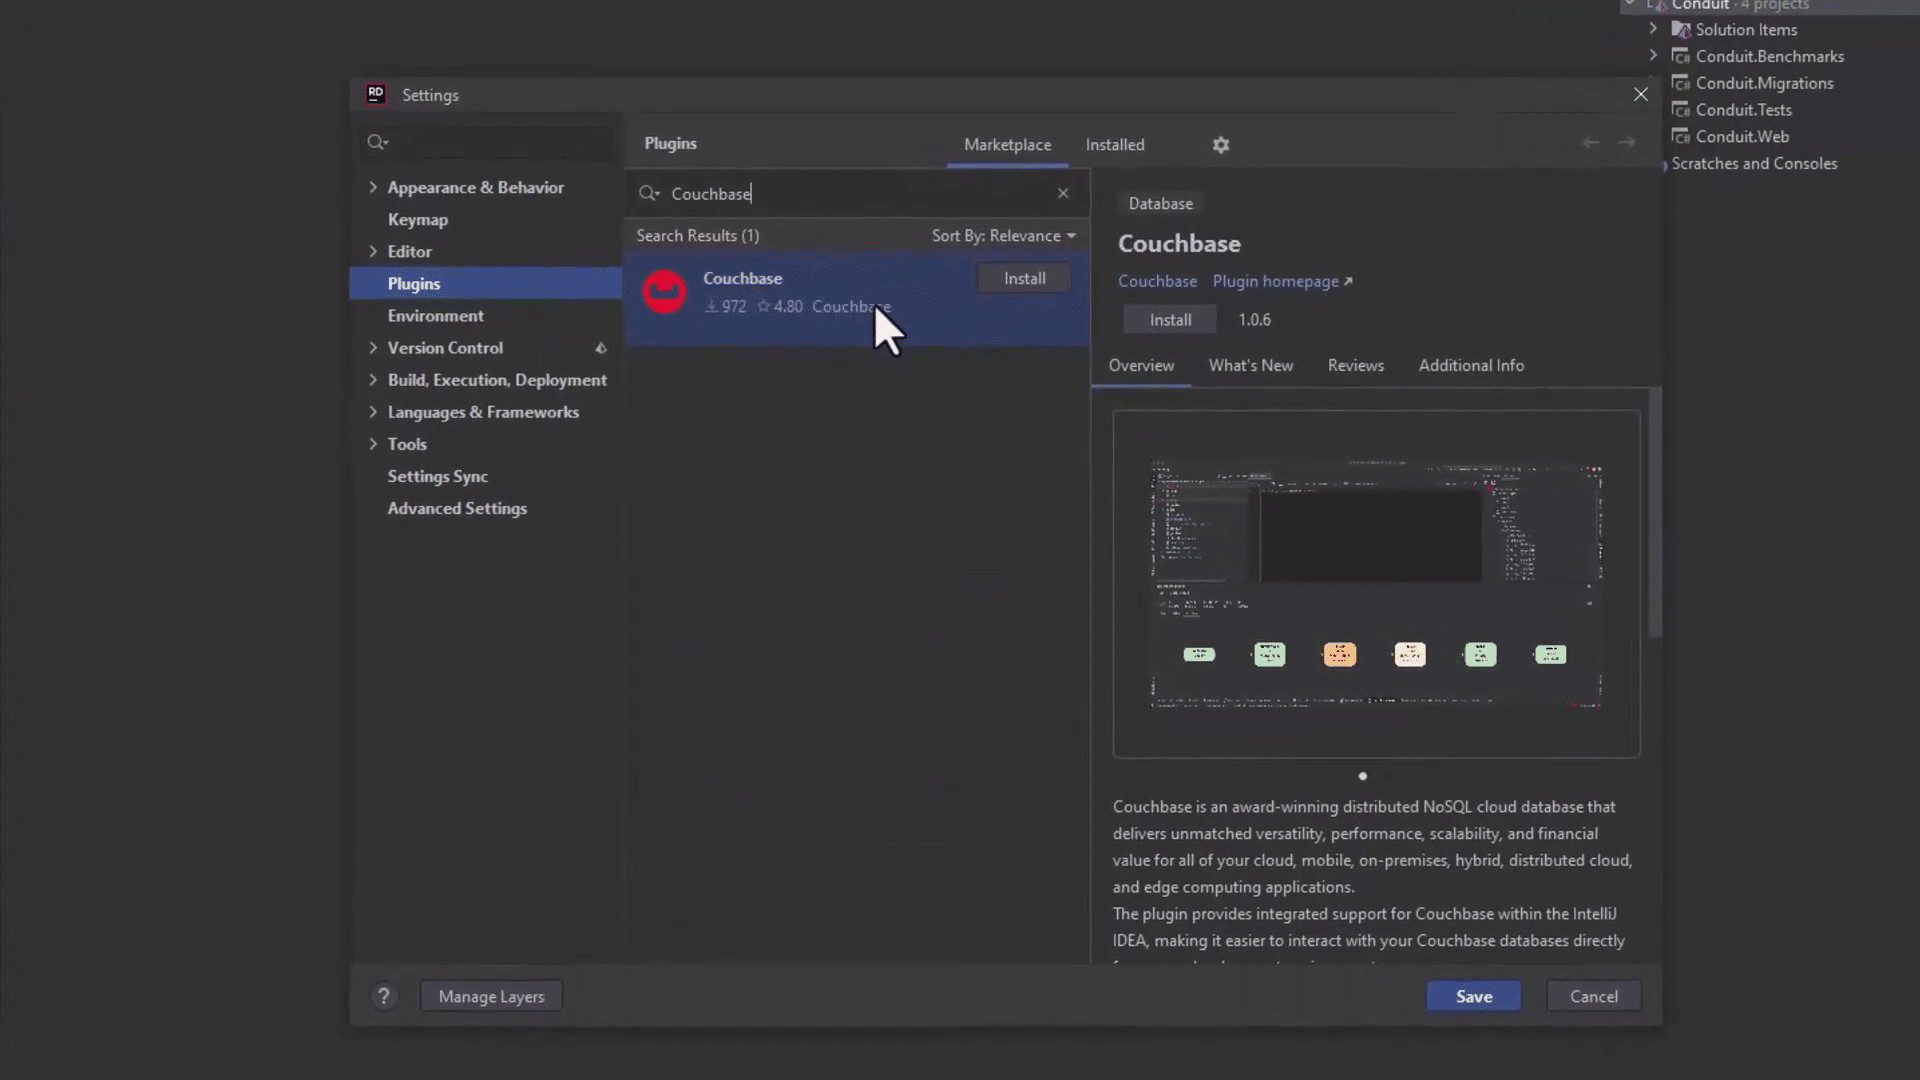The image size is (1920, 1080).
Task: Click the Couchbase plugin logo icon
Action: pos(664,291)
